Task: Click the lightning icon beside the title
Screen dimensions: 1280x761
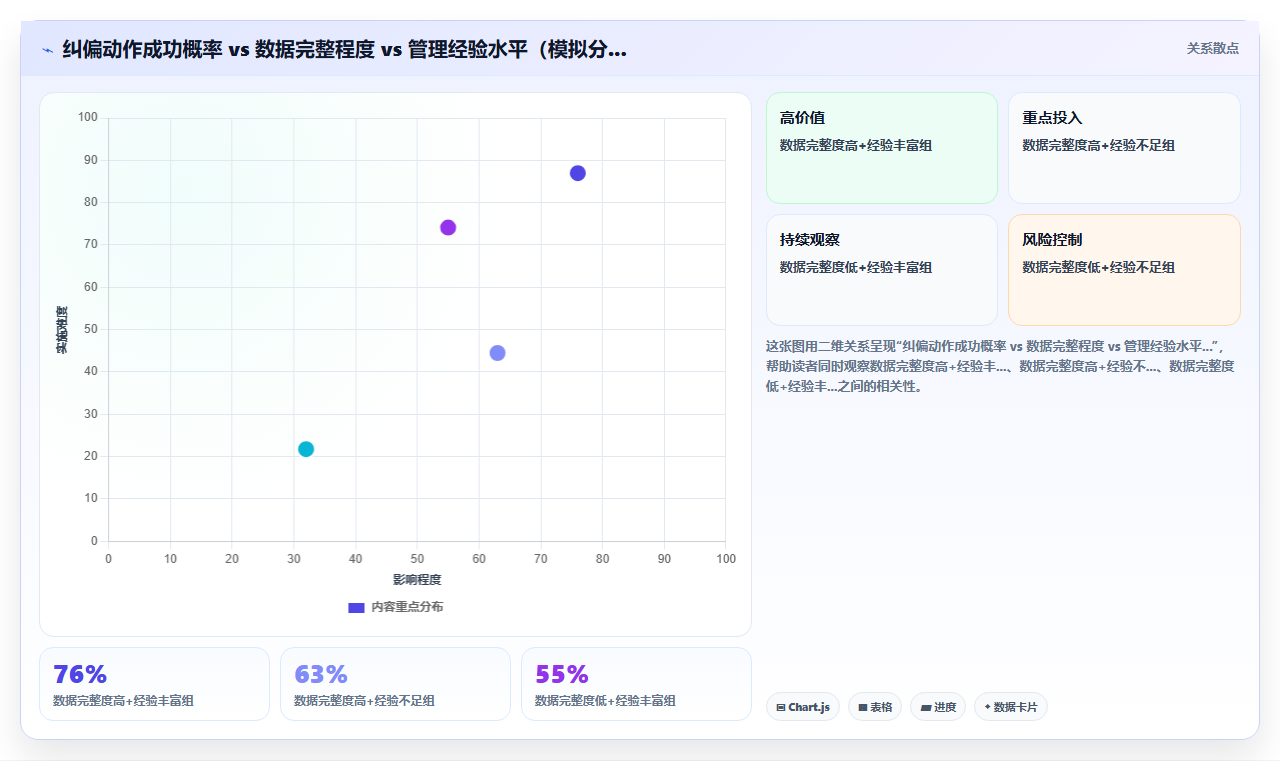Action: (47, 50)
